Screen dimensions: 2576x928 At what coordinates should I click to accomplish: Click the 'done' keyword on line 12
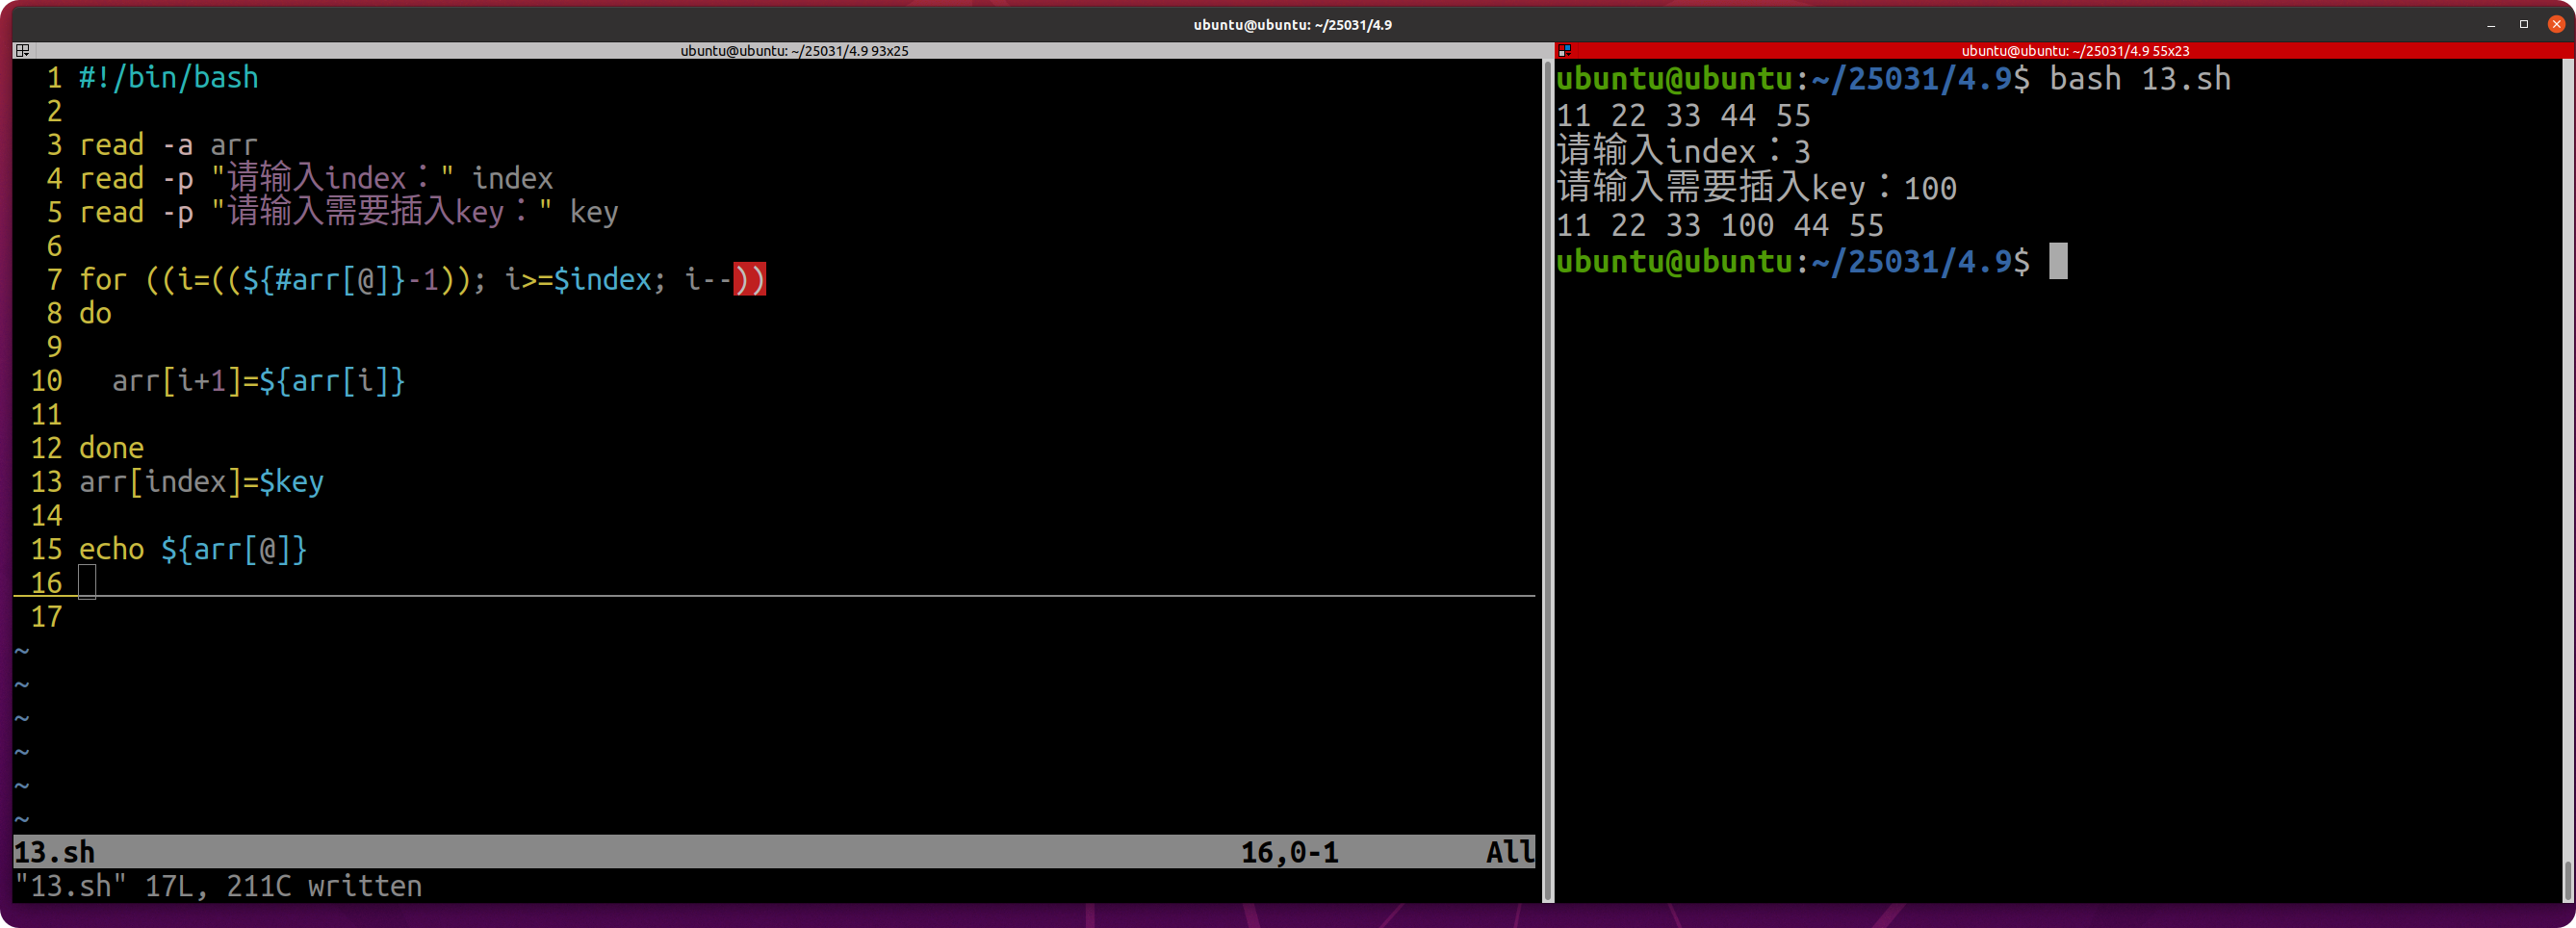(x=111, y=448)
